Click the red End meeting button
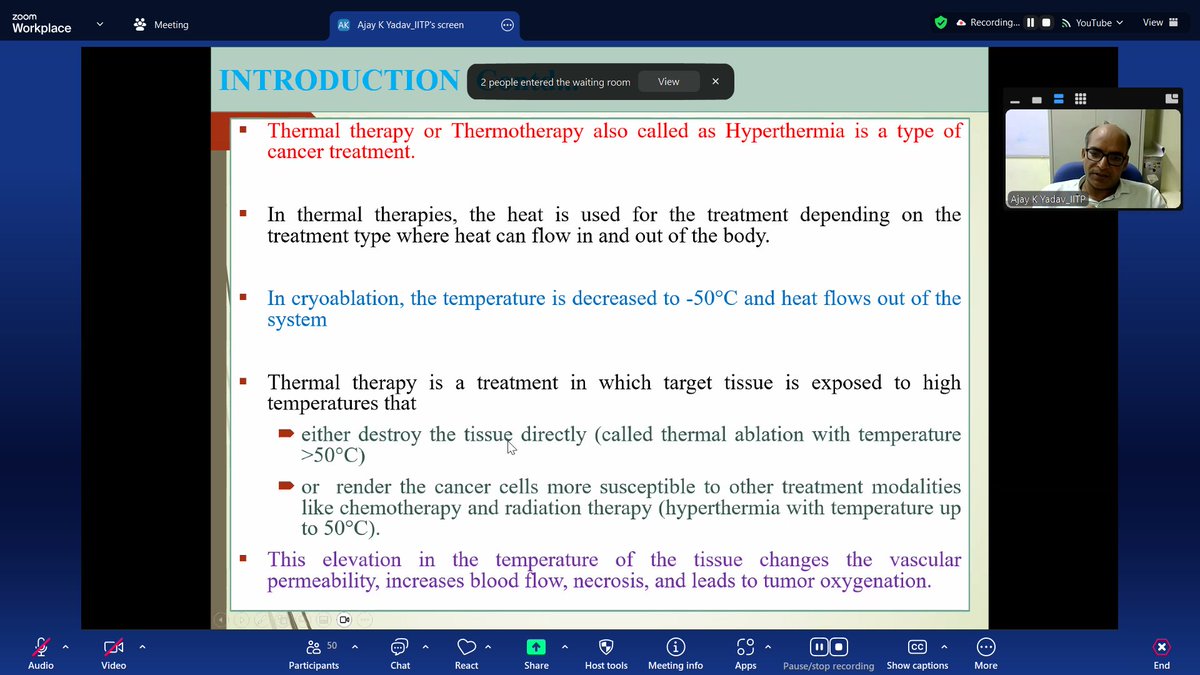 coord(1161,653)
